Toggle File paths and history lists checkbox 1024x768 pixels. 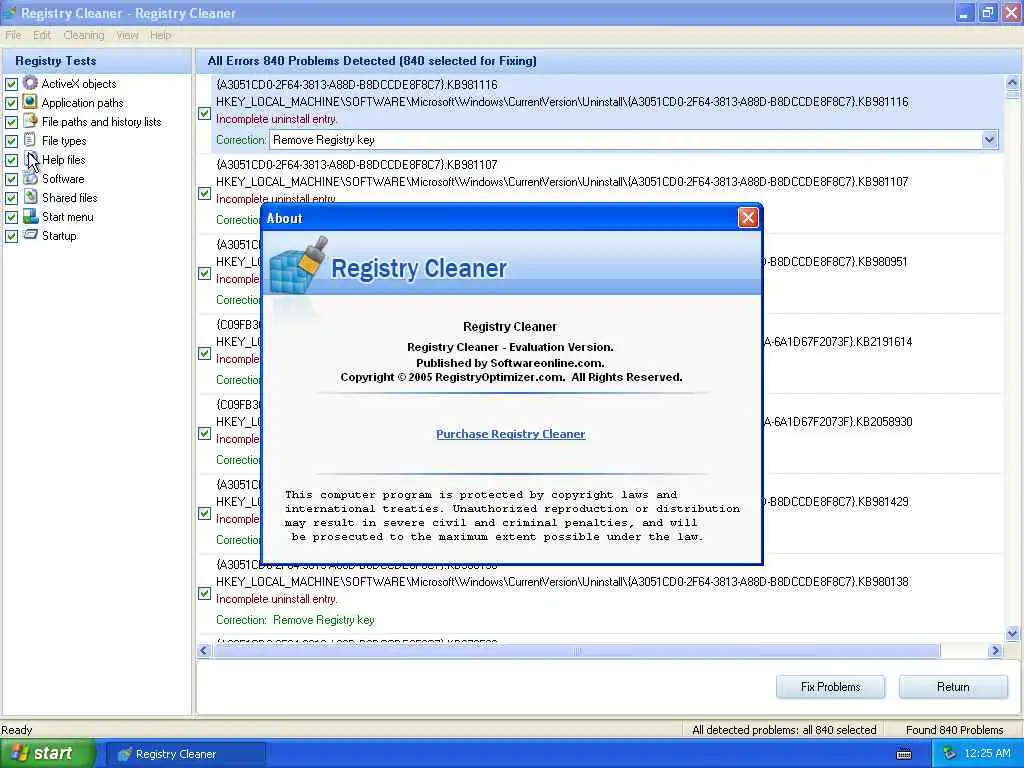[12, 121]
